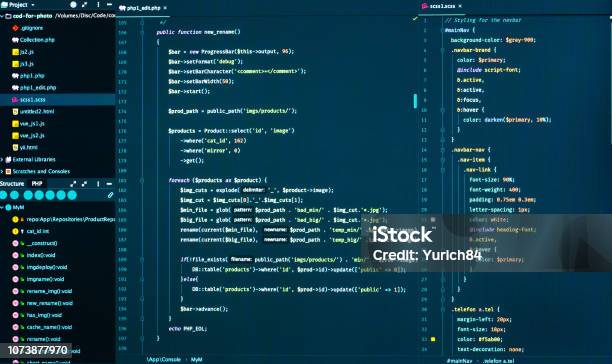Toggle the last circular filter in Structure toolbar
This screenshot has height=364, width=612.
click(72, 195)
